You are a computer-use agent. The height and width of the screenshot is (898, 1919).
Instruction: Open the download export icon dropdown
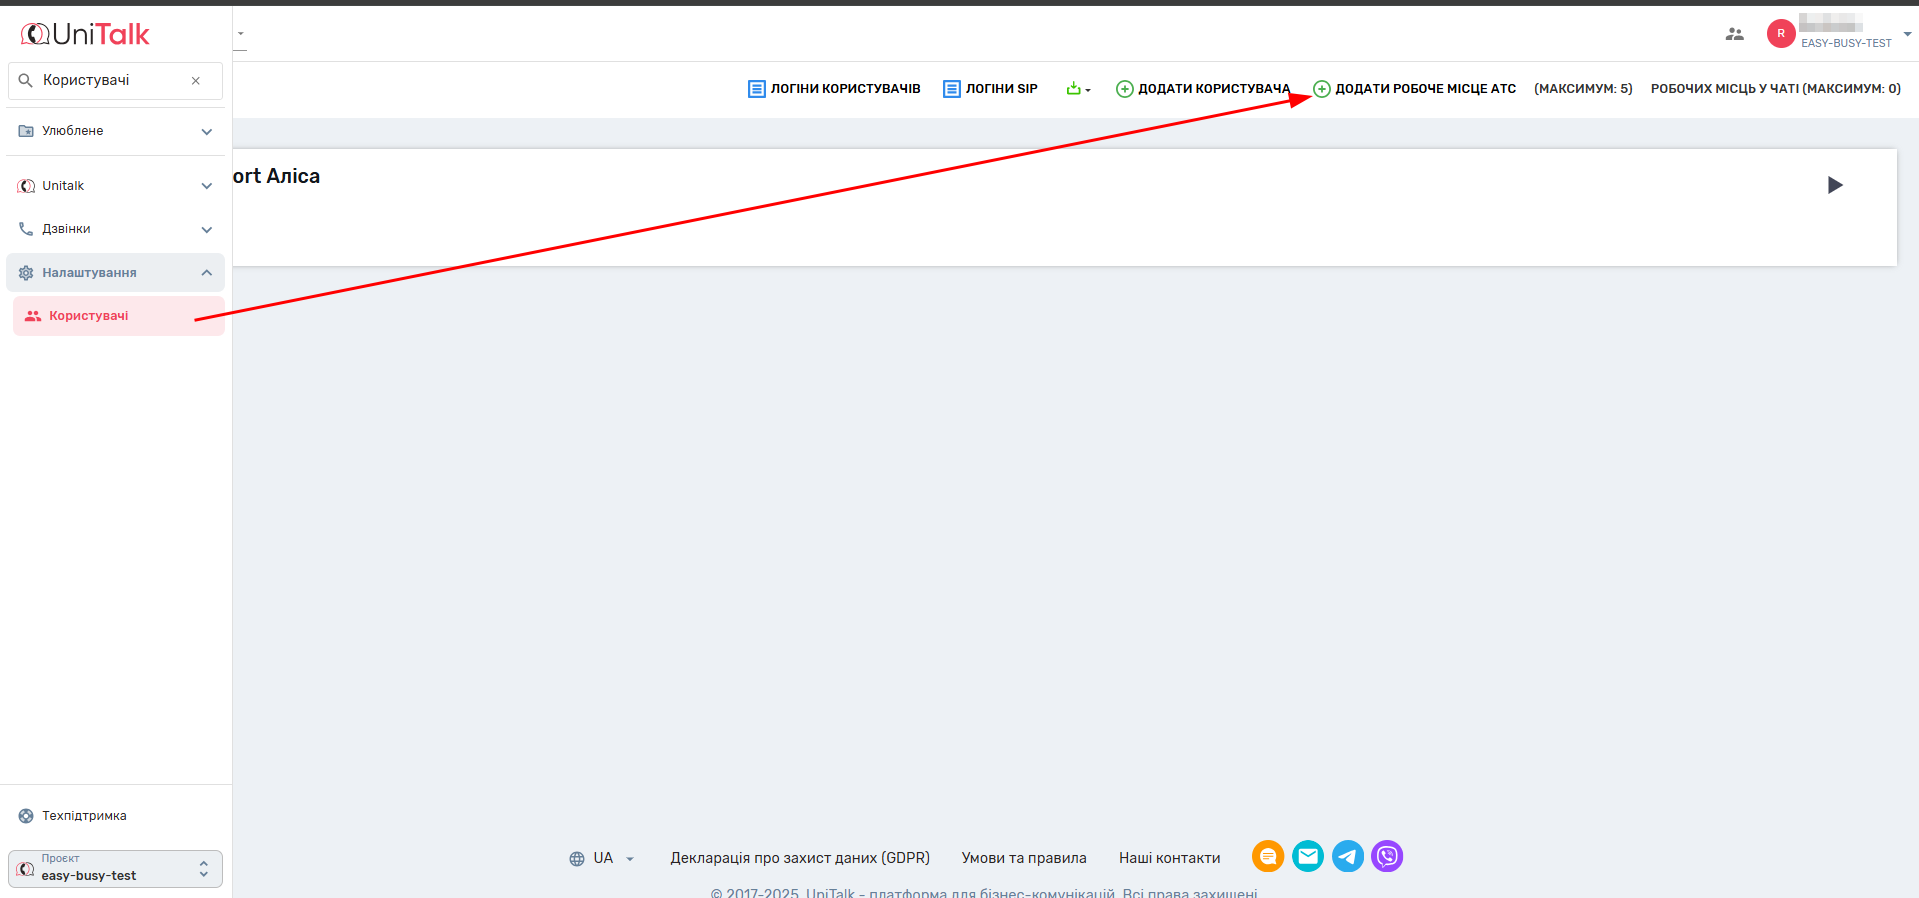click(x=1078, y=89)
